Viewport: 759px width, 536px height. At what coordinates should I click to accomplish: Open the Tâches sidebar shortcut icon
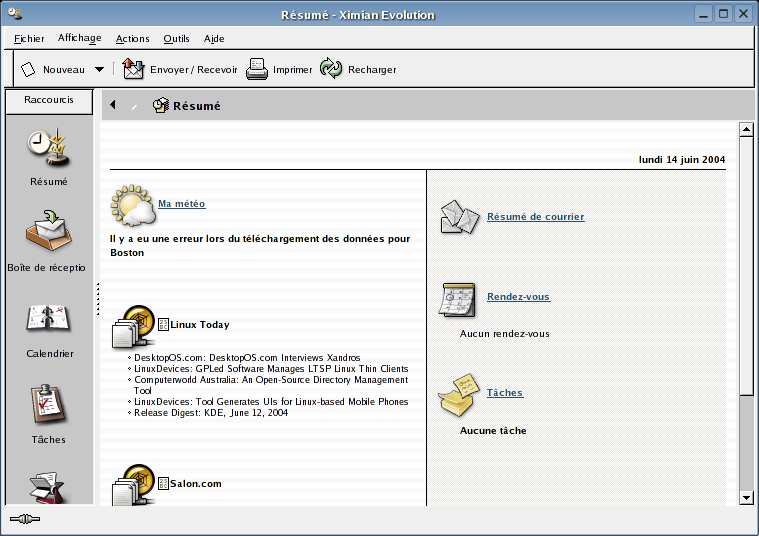(48, 404)
